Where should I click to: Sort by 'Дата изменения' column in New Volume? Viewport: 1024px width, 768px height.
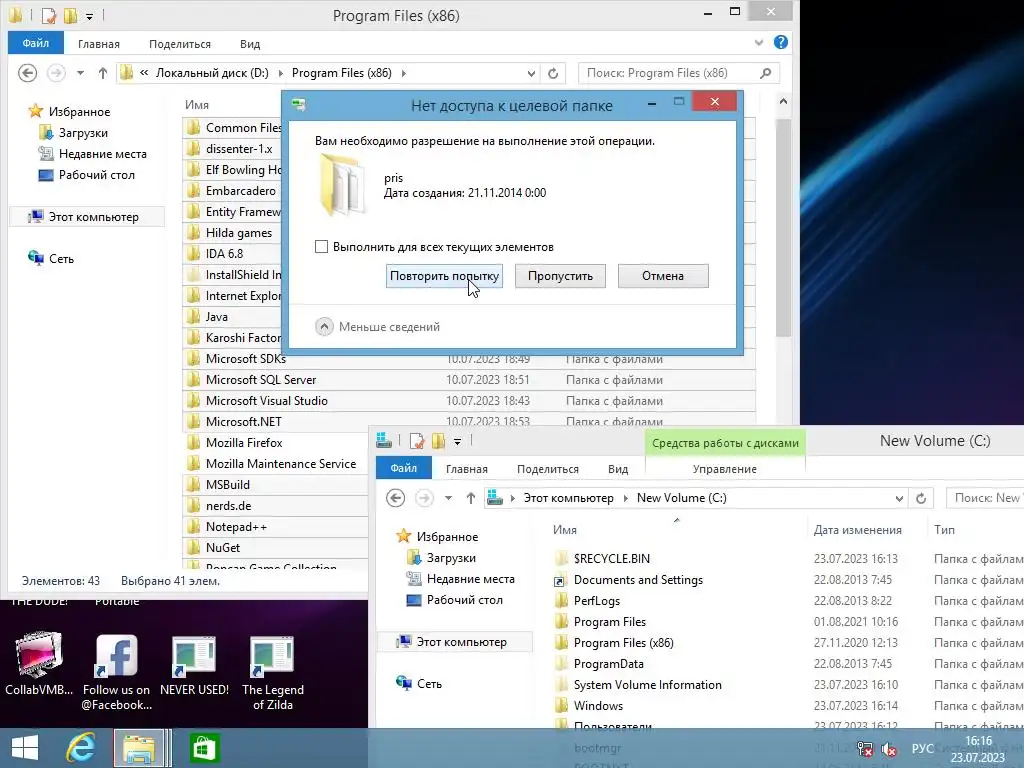coord(857,530)
